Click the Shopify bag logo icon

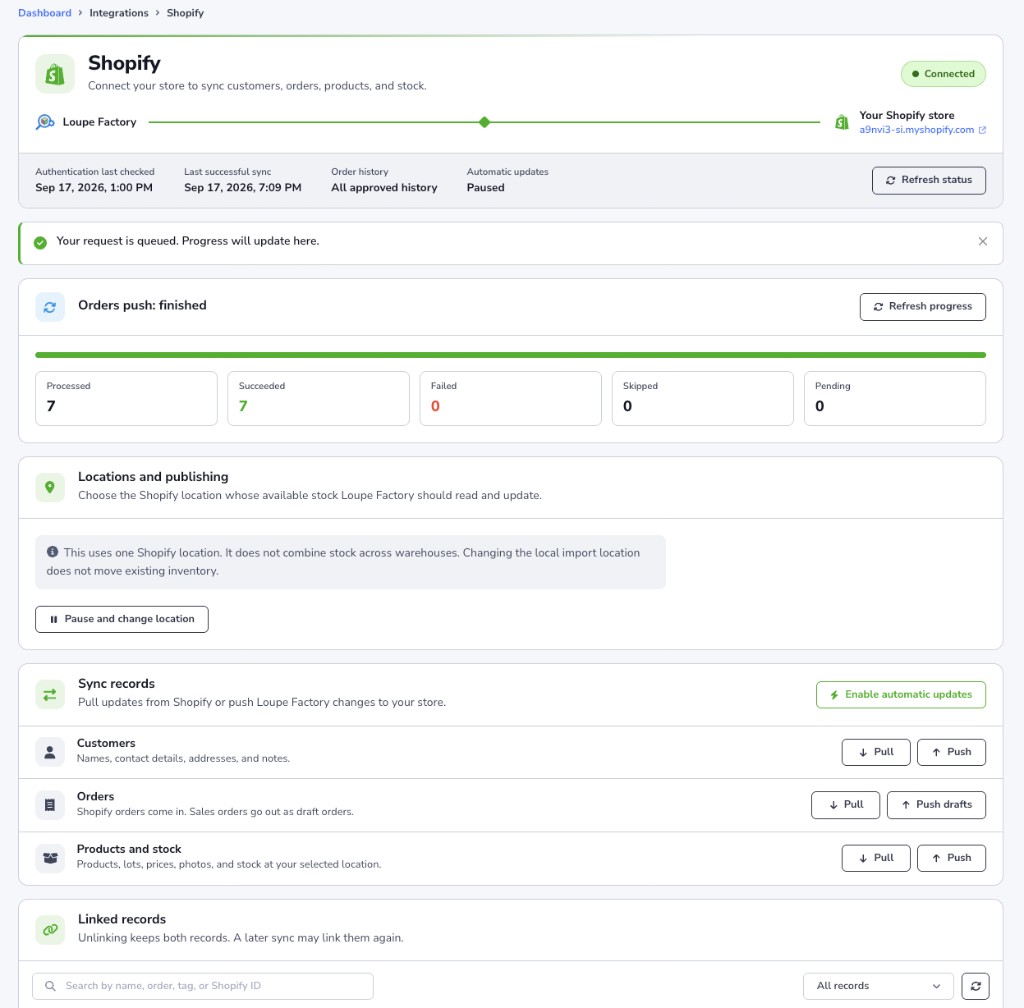(55, 74)
